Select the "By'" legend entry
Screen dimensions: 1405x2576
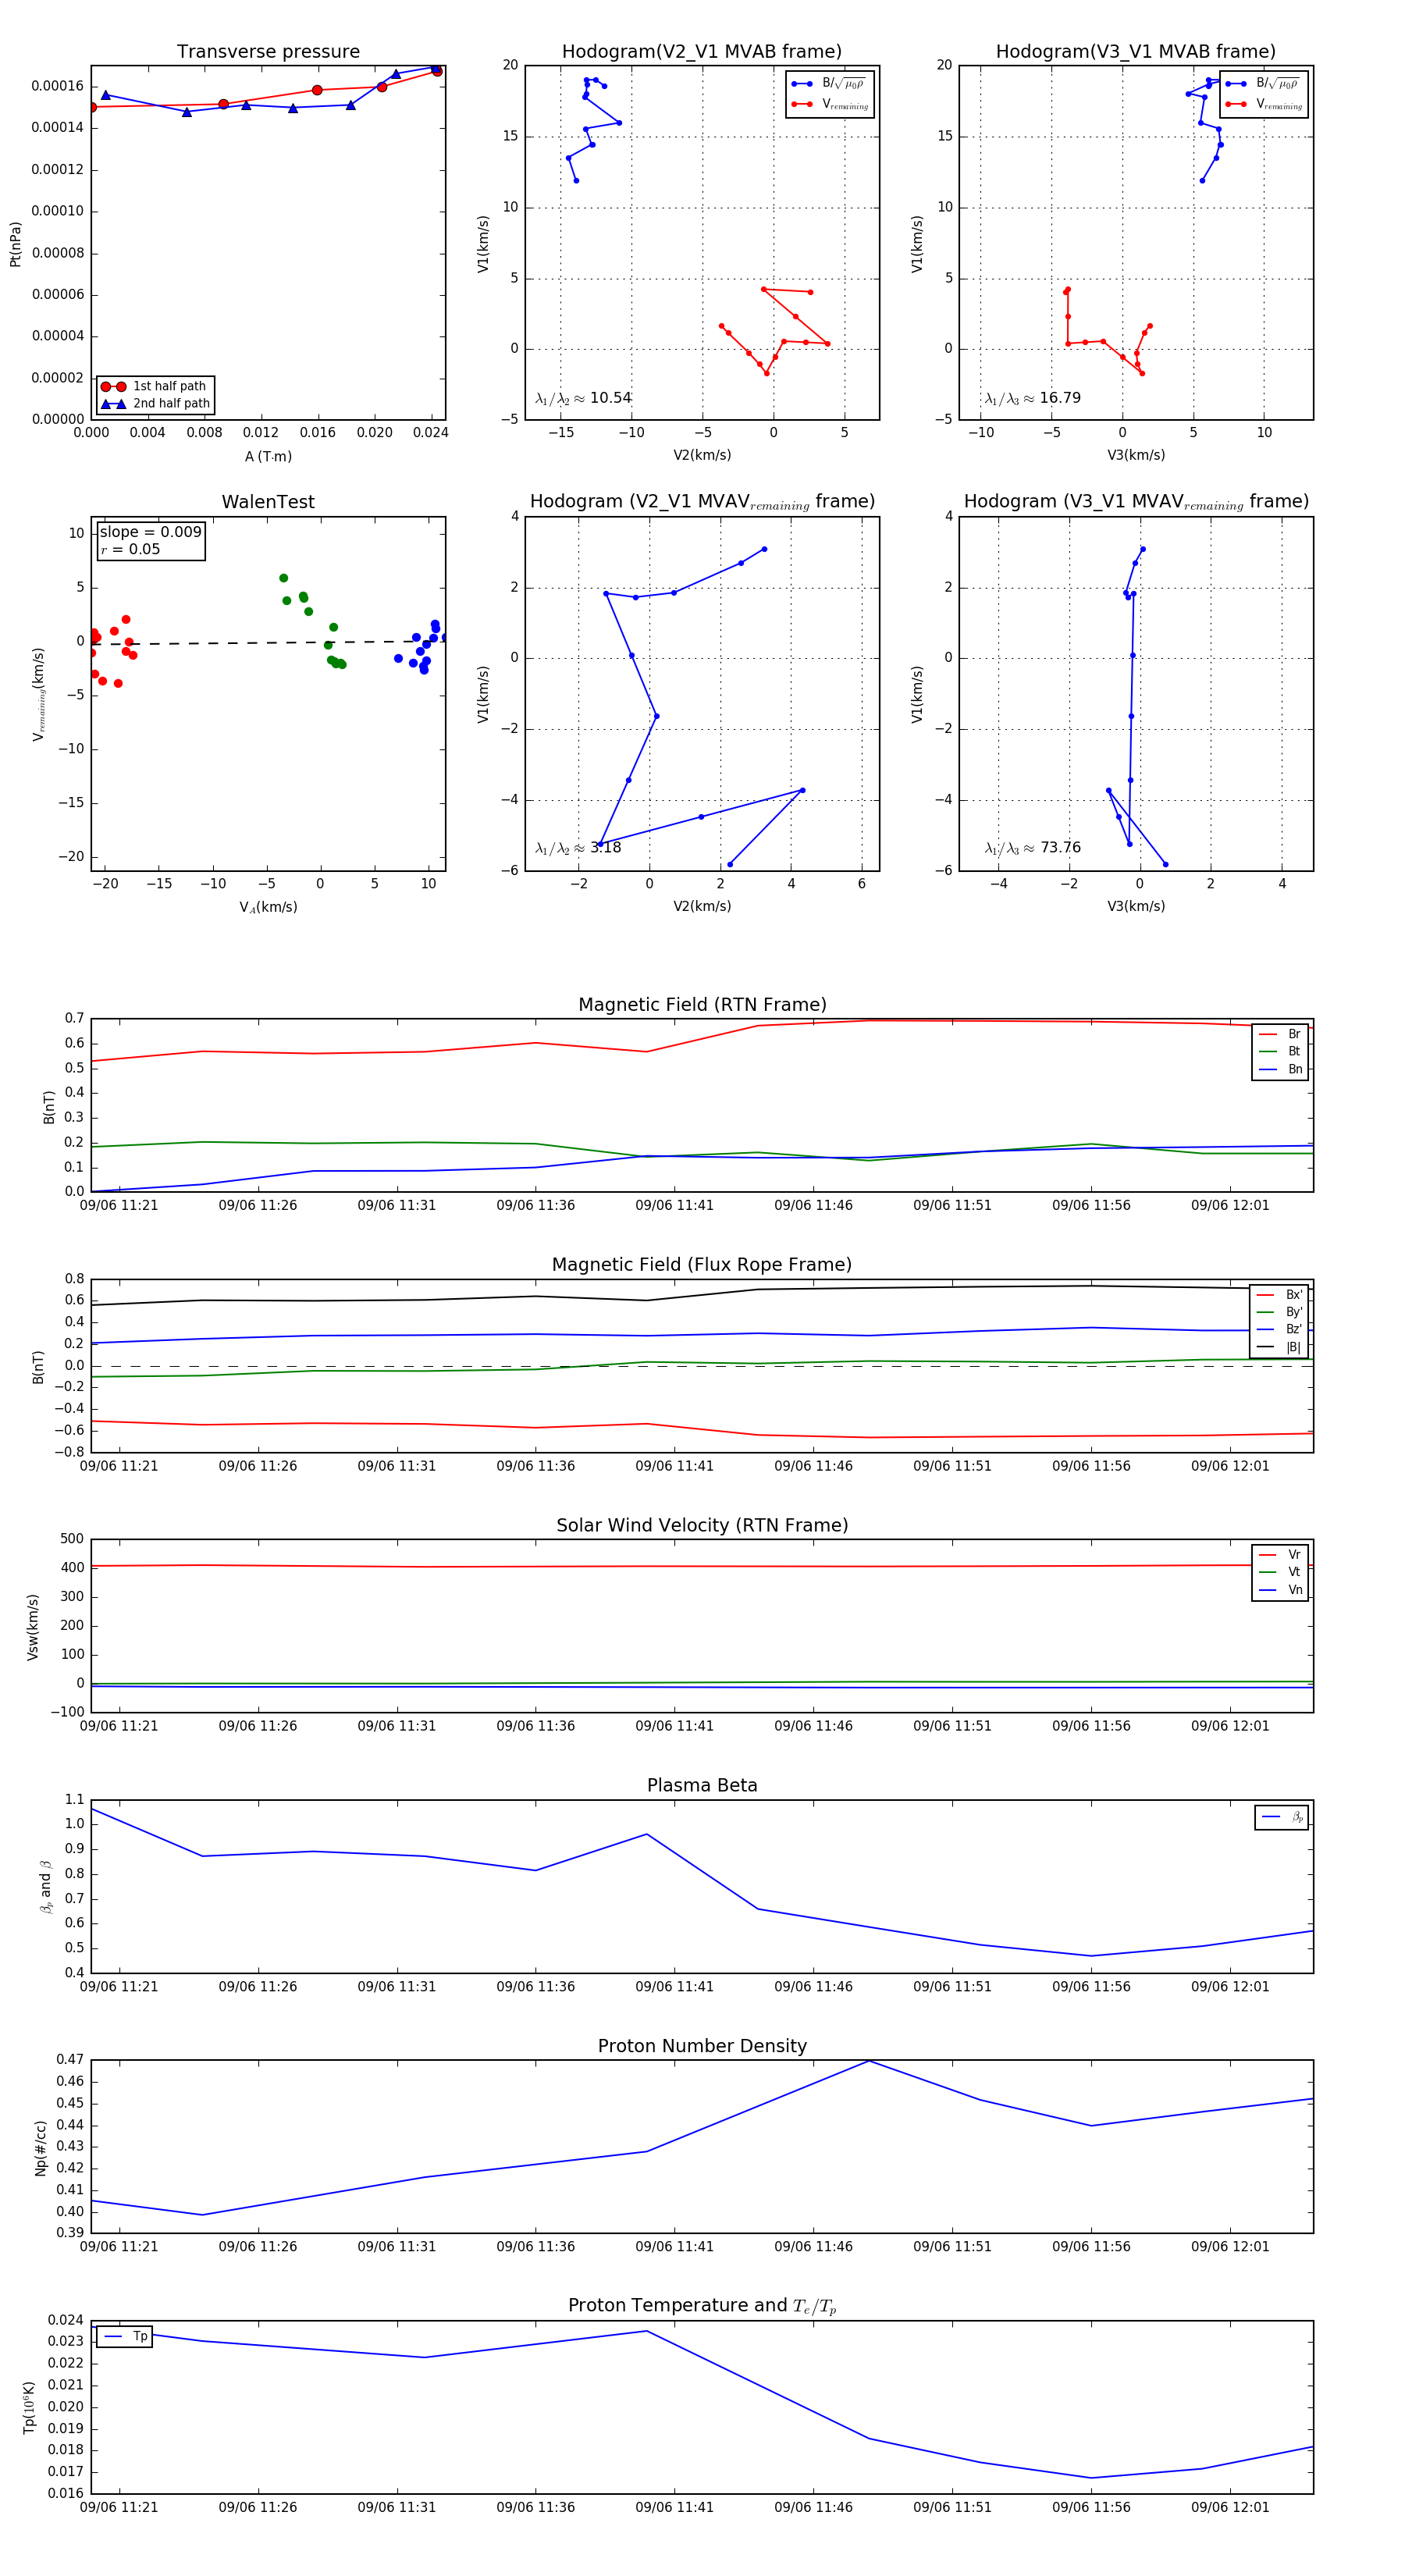pyautogui.click(x=1279, y=1312)
